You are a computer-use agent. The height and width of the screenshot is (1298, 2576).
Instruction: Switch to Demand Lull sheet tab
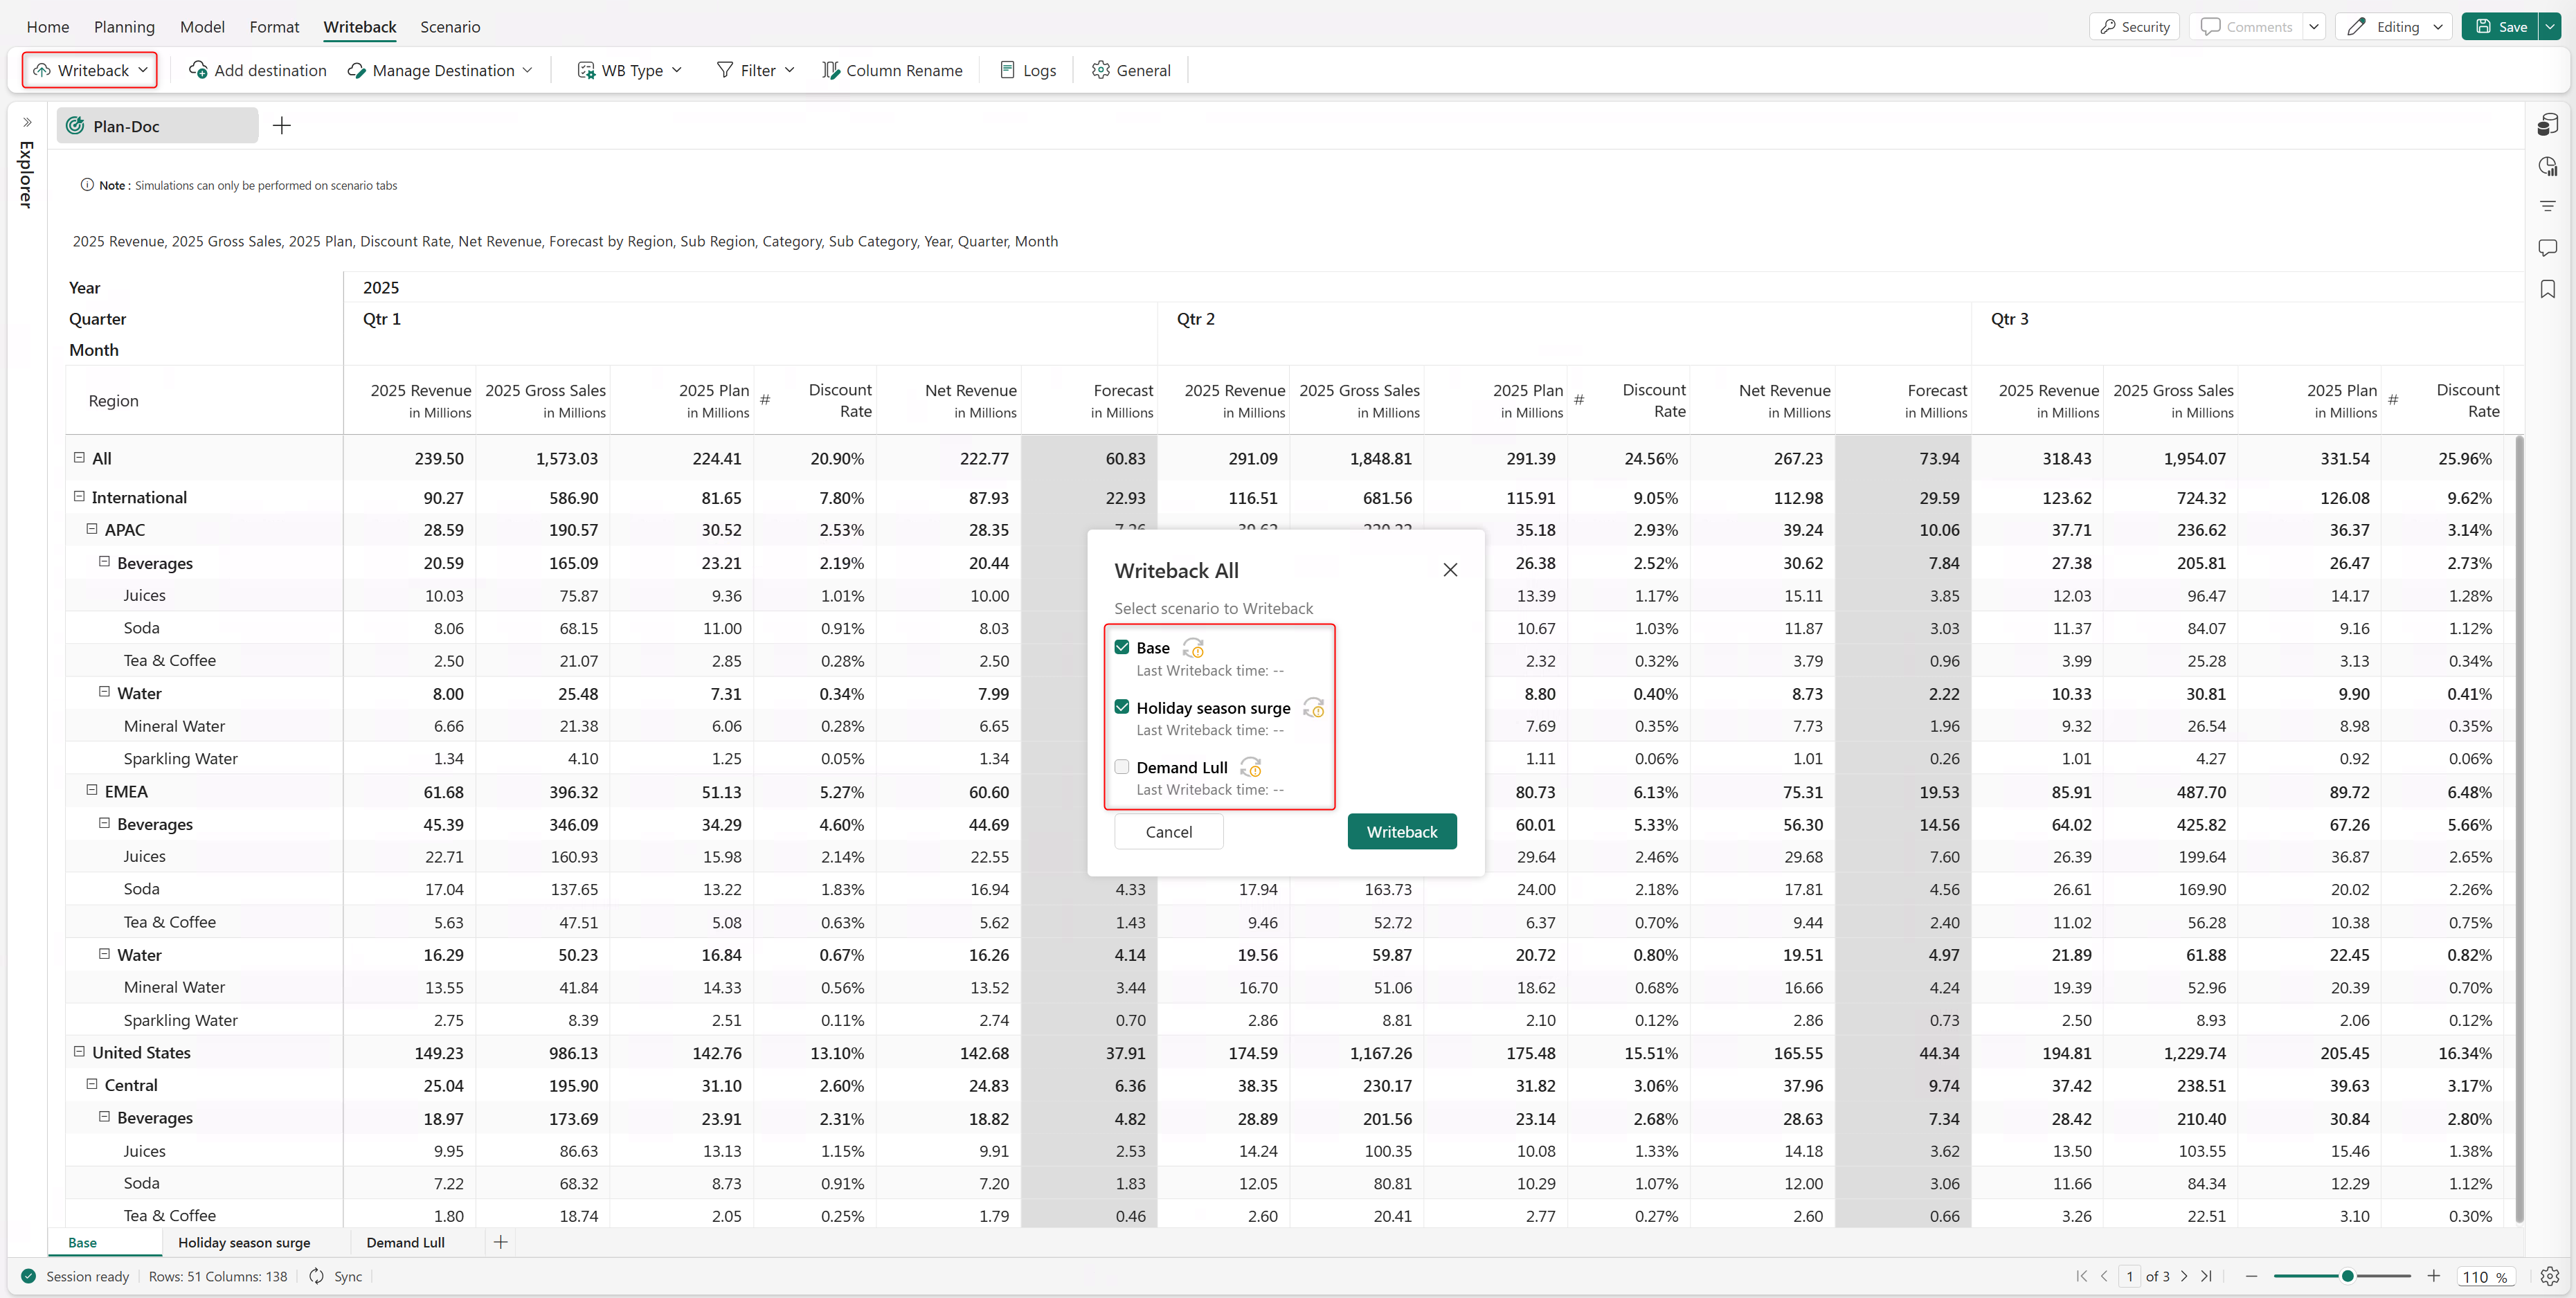point(405,1242)
